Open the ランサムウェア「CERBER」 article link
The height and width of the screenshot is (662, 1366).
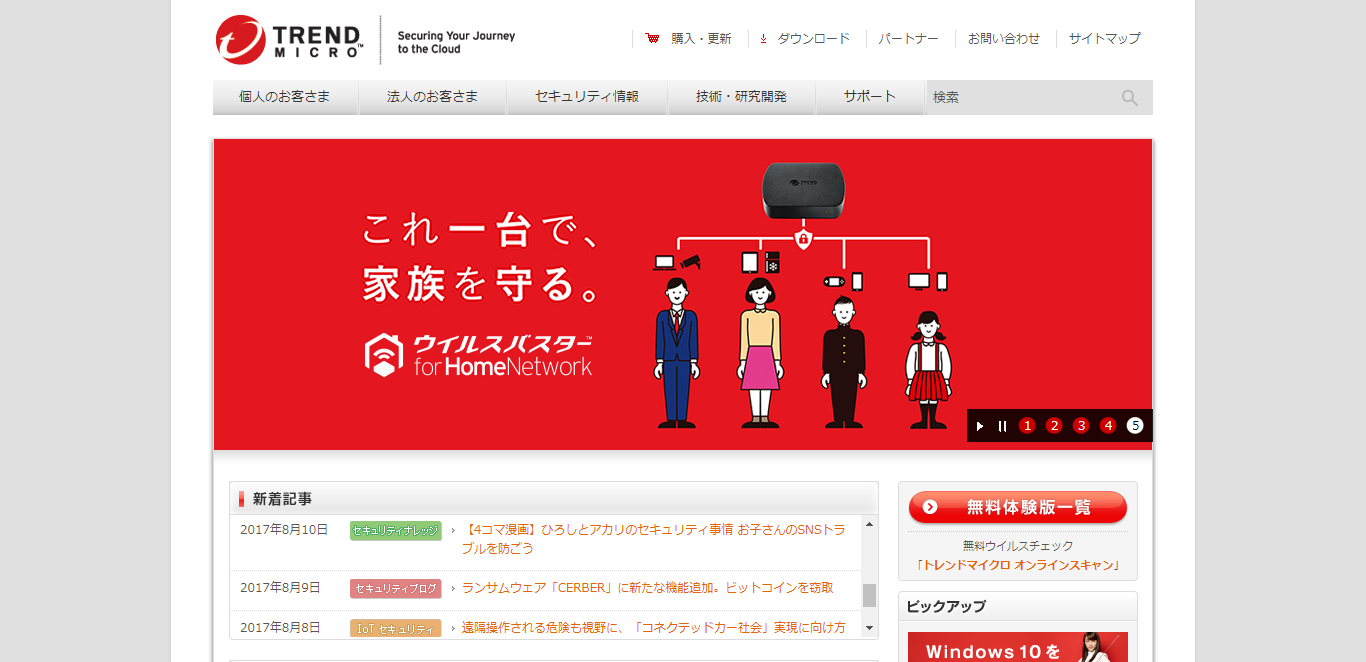648,588
